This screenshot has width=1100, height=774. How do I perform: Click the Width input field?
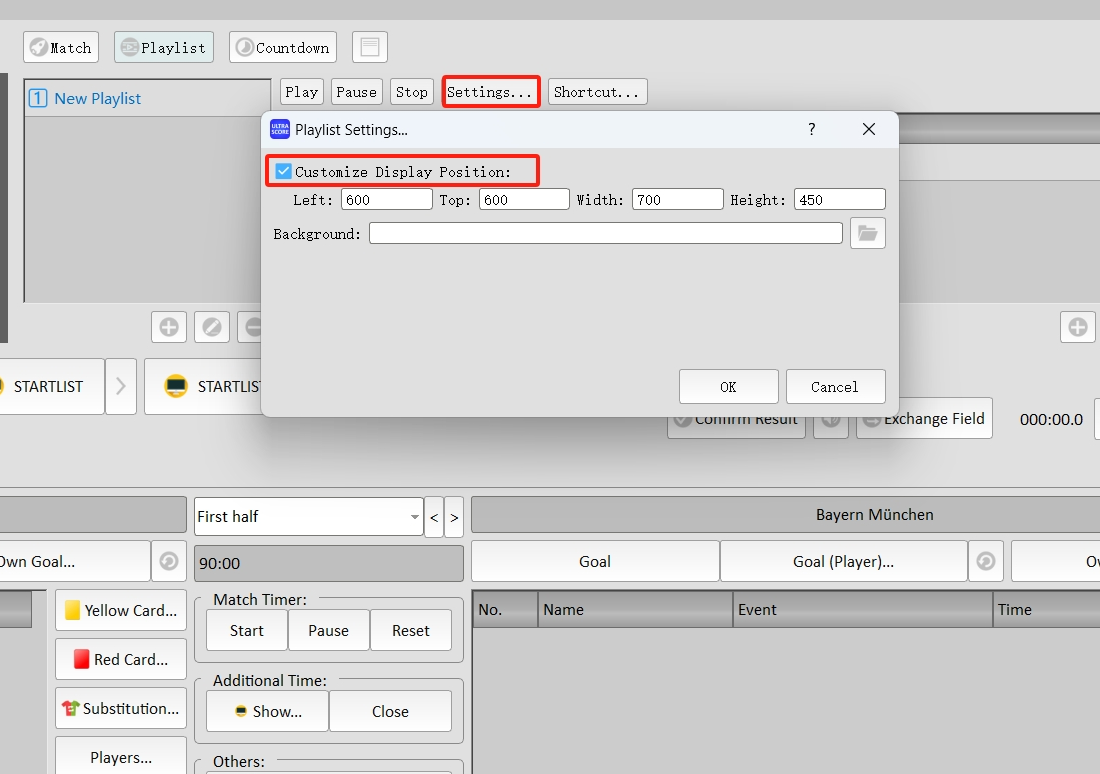pos(677,200)
